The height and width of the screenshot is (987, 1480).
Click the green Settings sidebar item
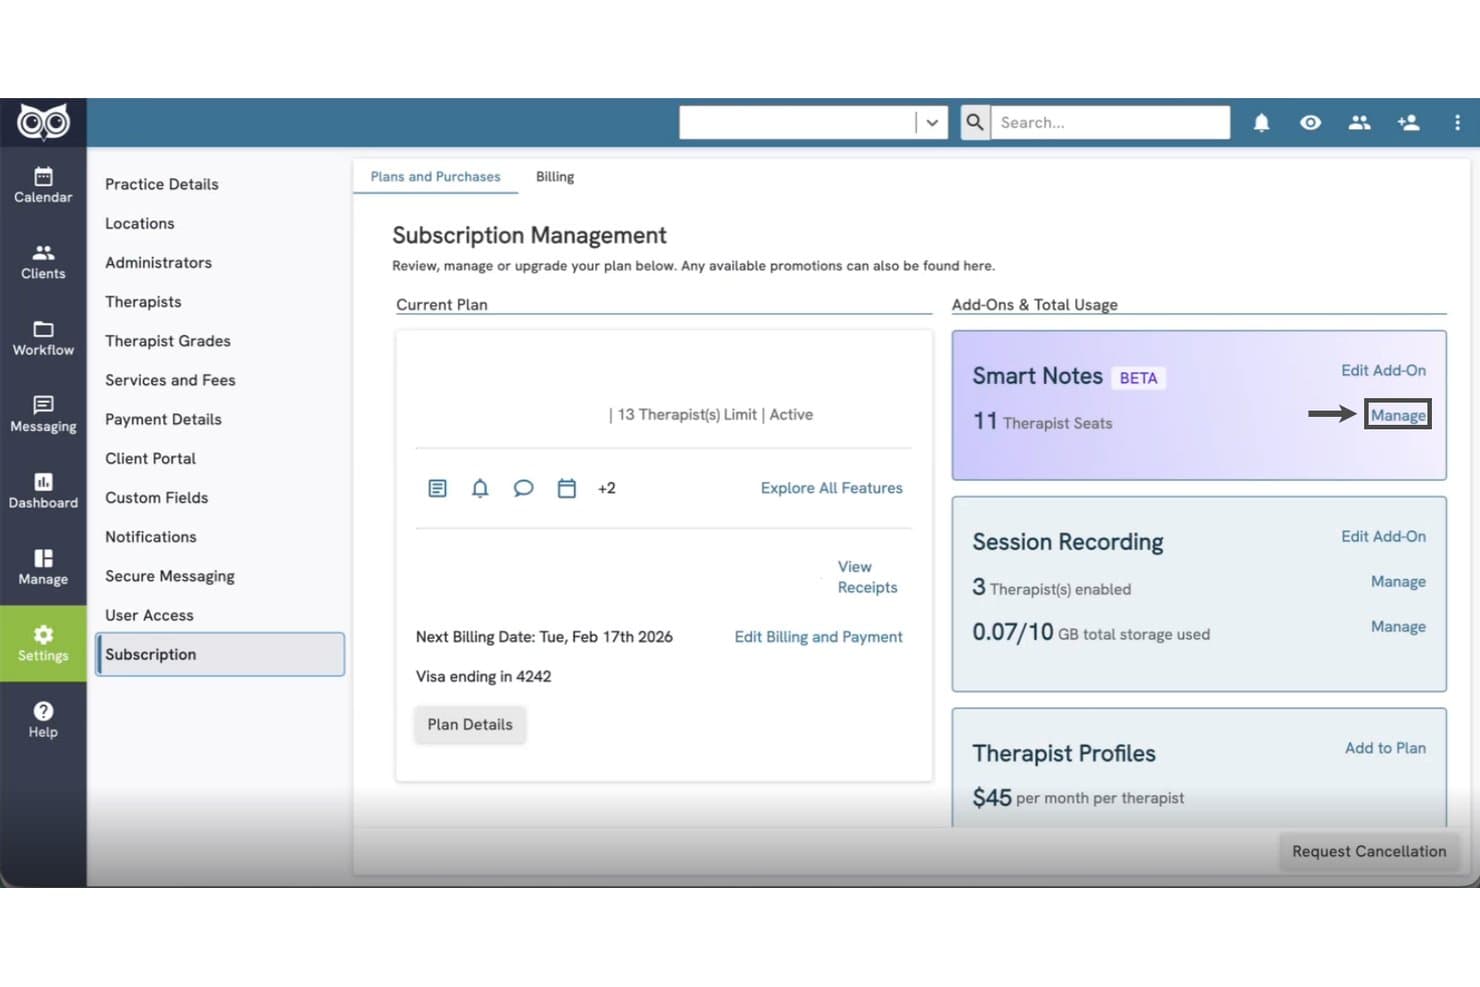pos(43,644)
